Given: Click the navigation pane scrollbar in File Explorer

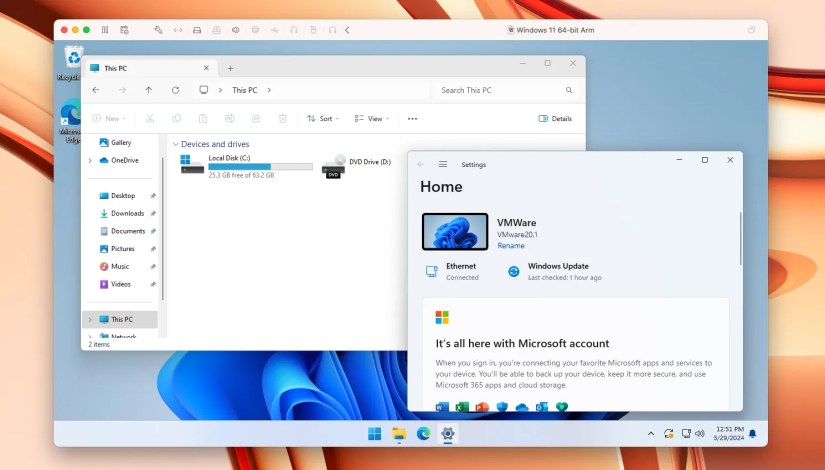Looking at the screenshot, I should pos(163,229).
